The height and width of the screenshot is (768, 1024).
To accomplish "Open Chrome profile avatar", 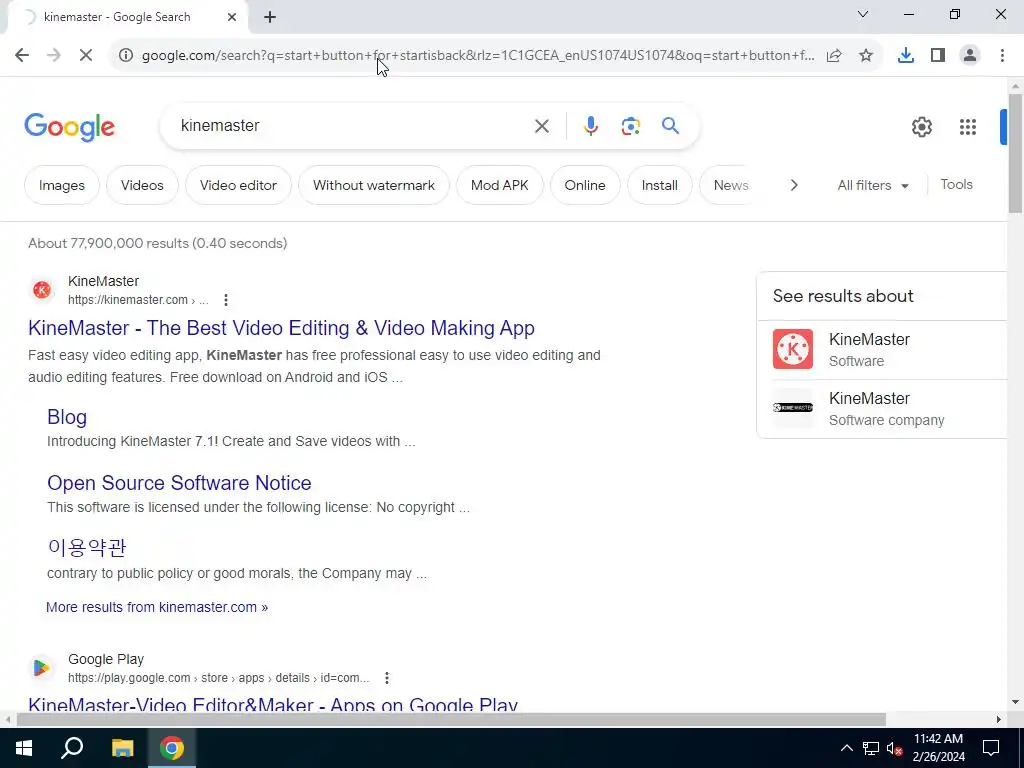I will tap(970, 56).
